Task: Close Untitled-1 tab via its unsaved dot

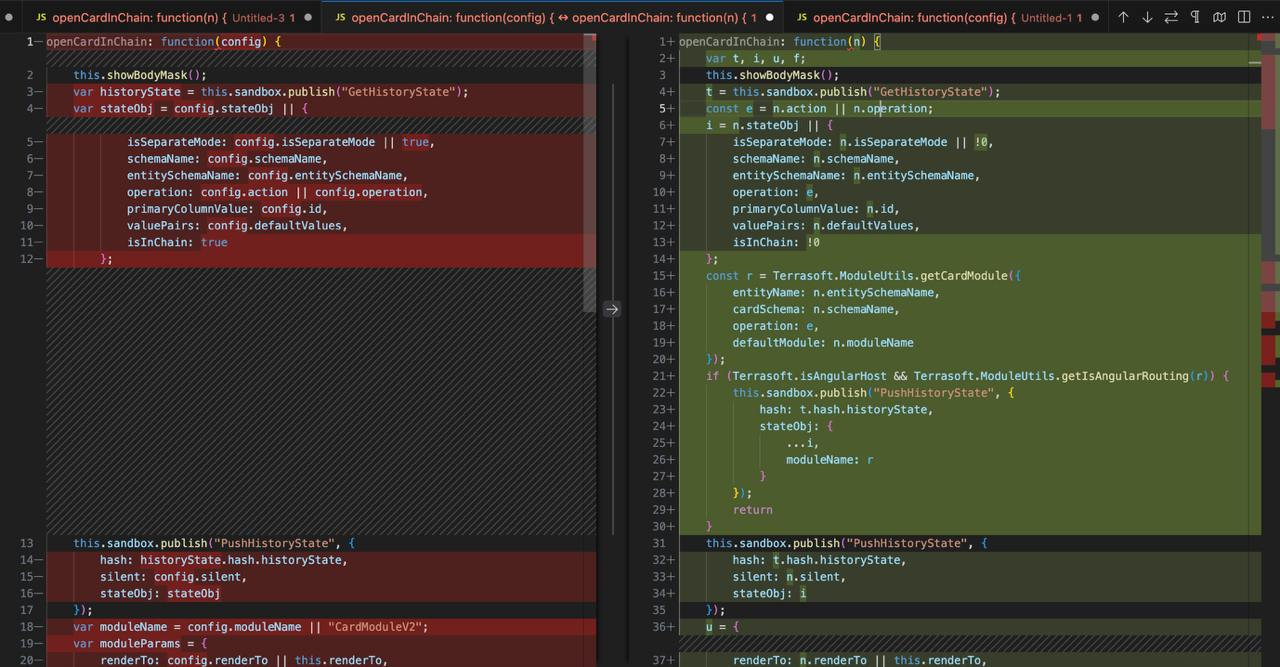Action: click(x=1096, y=18)
